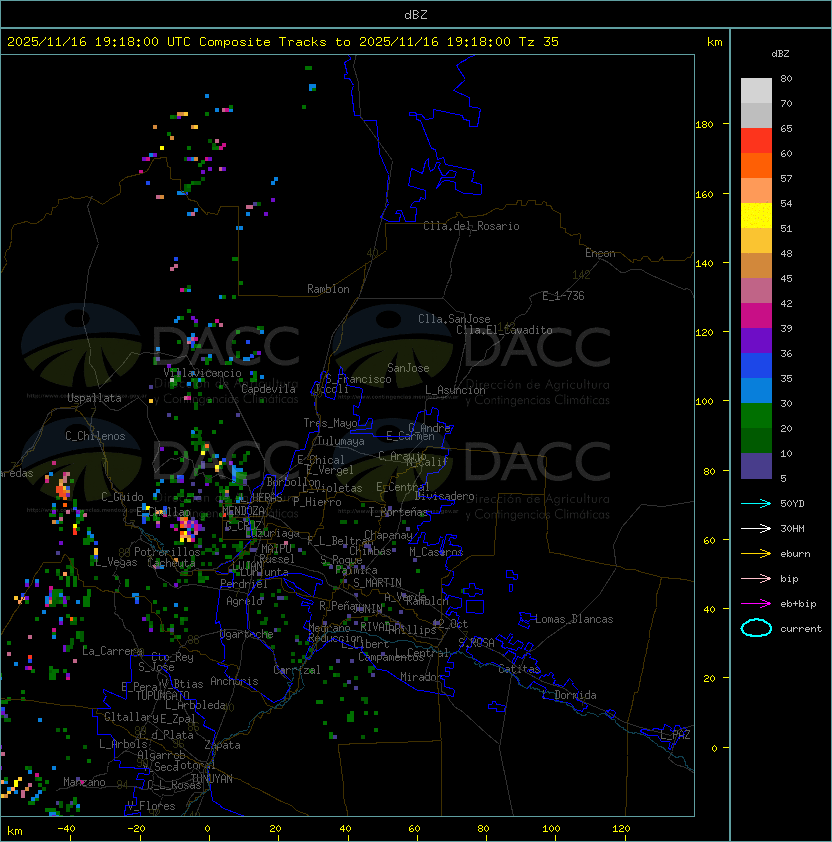Image resolution: width=832 pixels, height=842 pixels.
Task: Click the 'Encon' map label
Action: click(x=600, y=253)
